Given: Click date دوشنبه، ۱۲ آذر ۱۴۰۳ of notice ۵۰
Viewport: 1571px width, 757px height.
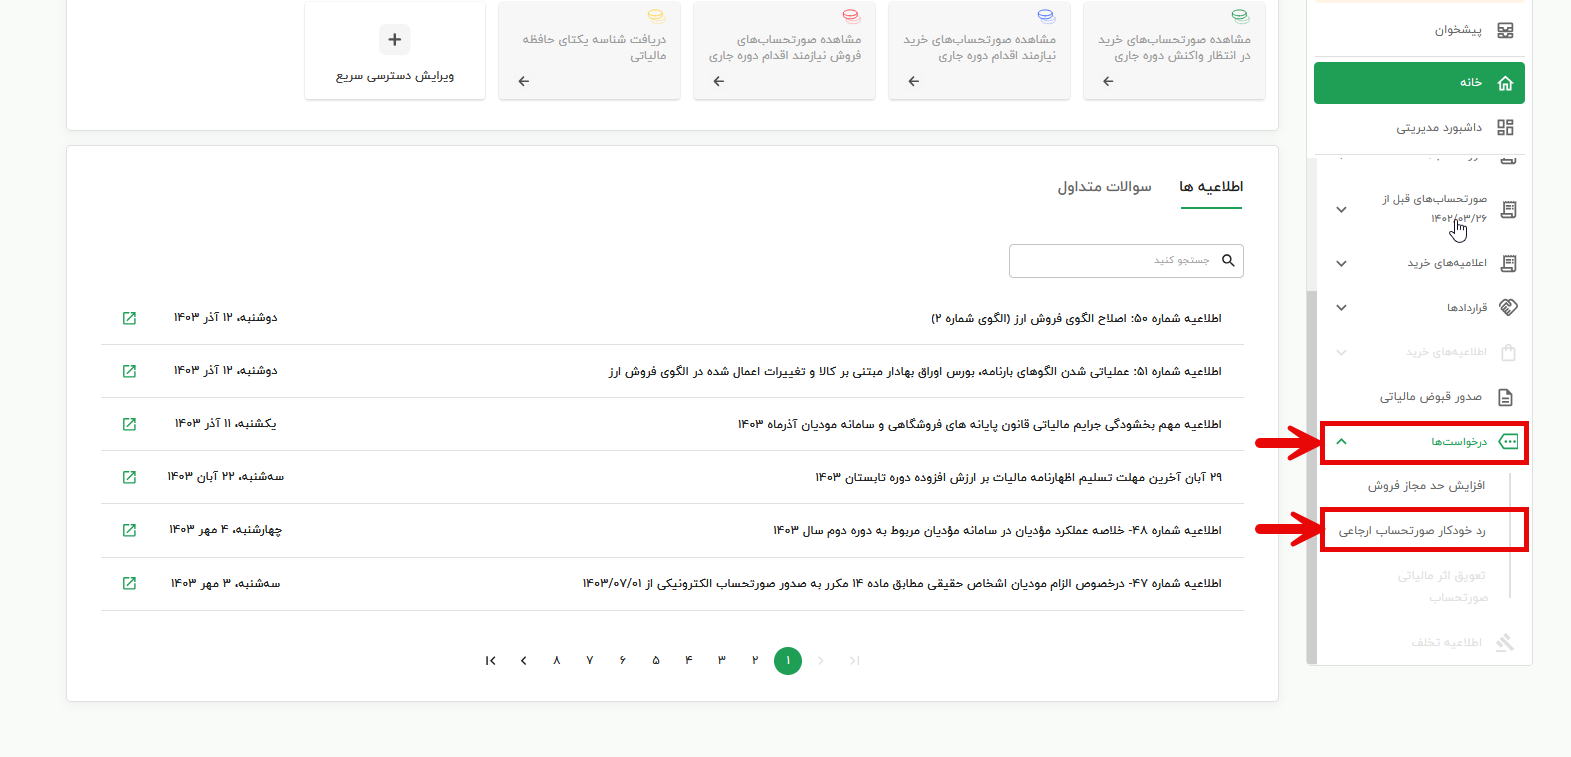Looking at the screenshot, I should (x=226, y=317).
